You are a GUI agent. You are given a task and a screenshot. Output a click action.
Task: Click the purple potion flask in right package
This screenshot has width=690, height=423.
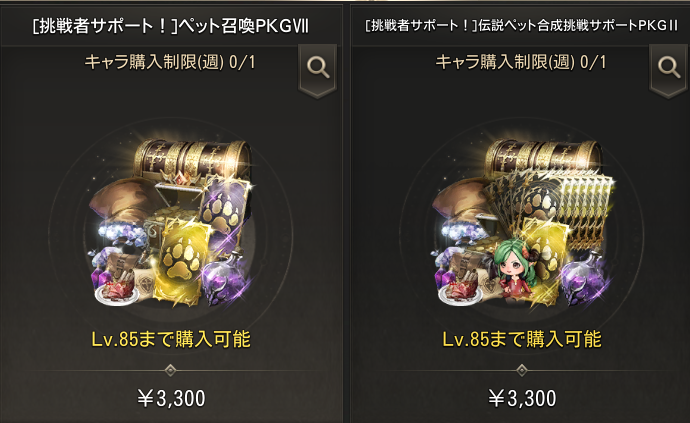coord(584,279)
